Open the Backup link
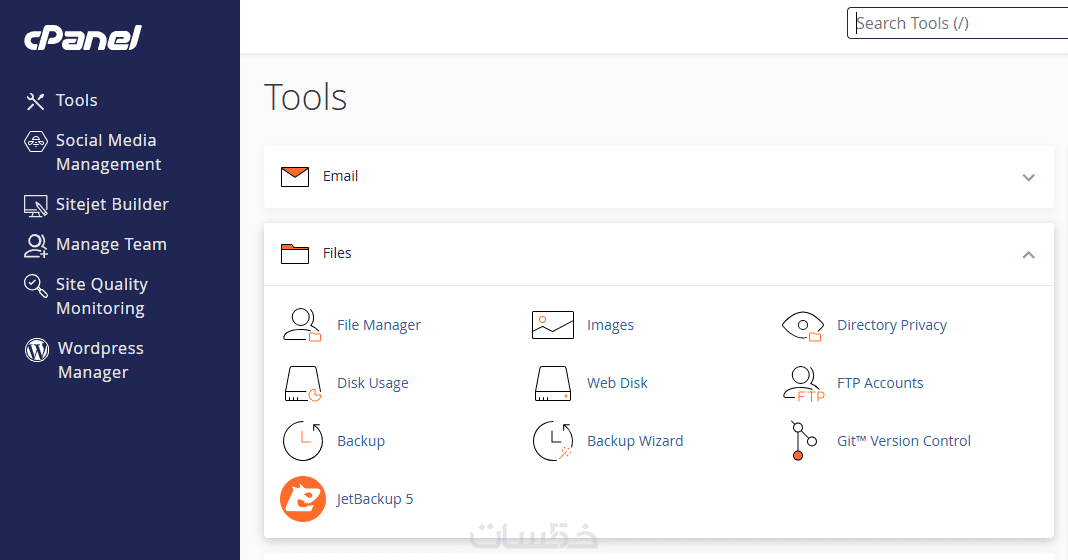This screenshot has height=560, width=1068. tap(361, 441)
